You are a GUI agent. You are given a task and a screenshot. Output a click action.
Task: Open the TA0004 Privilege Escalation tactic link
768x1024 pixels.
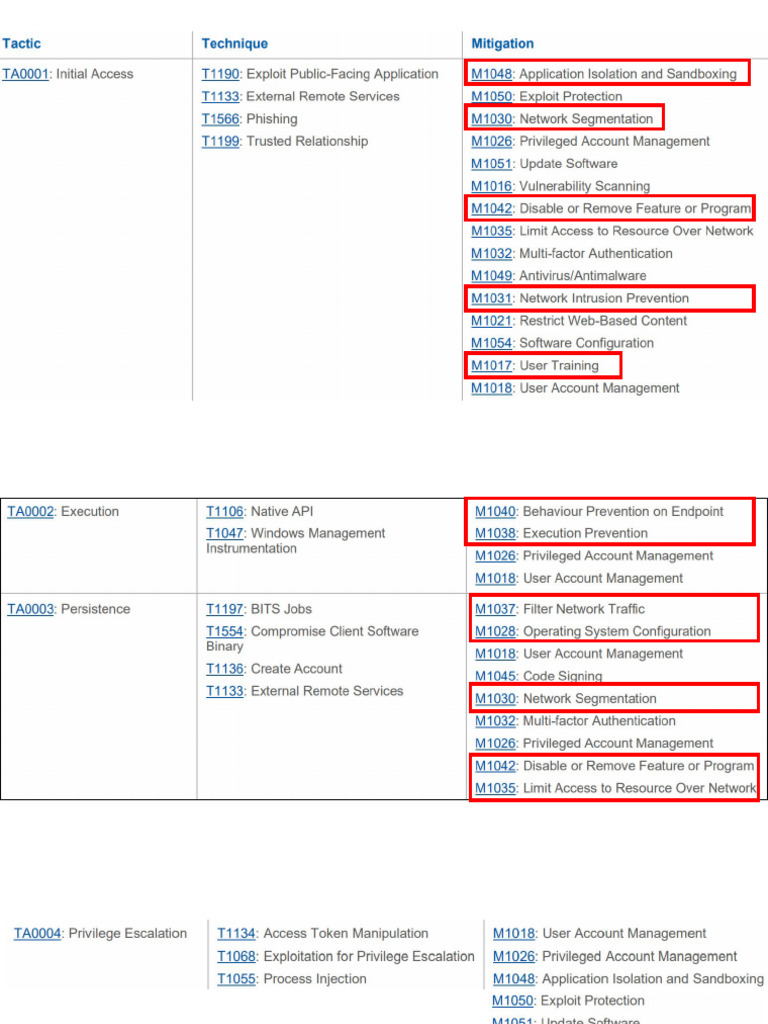click(x=37, y=933)
